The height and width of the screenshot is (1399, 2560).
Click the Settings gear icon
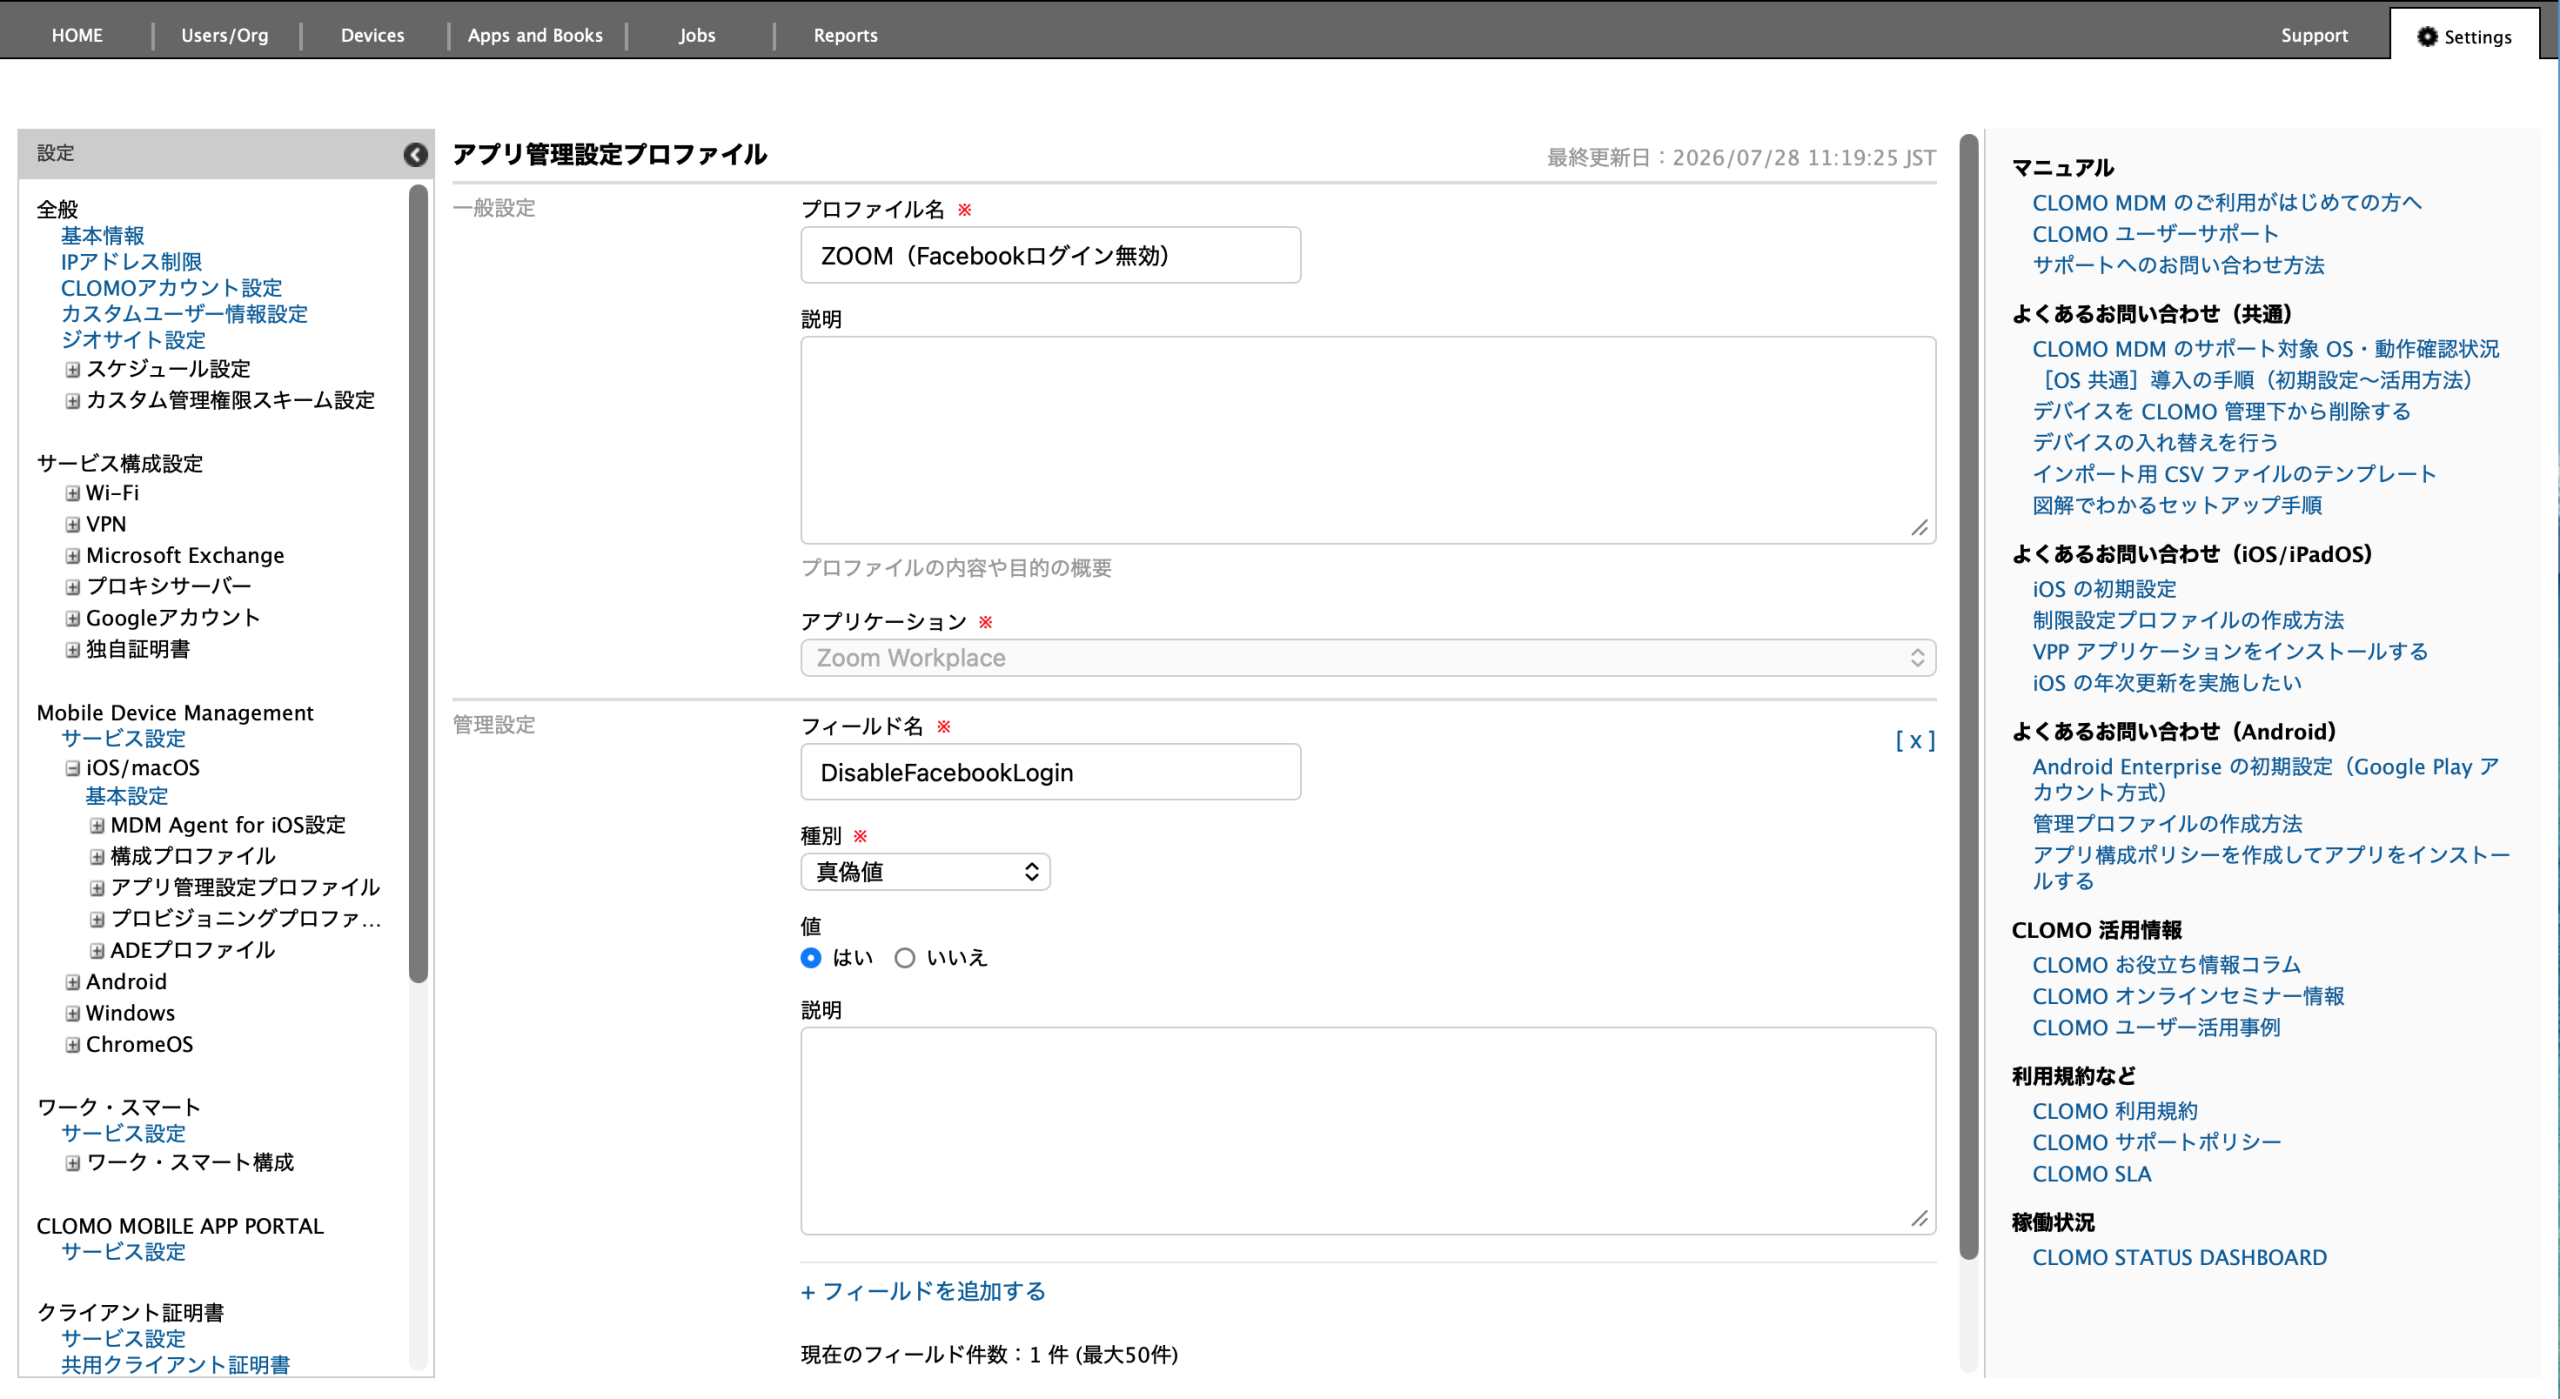coord(2427,36)
